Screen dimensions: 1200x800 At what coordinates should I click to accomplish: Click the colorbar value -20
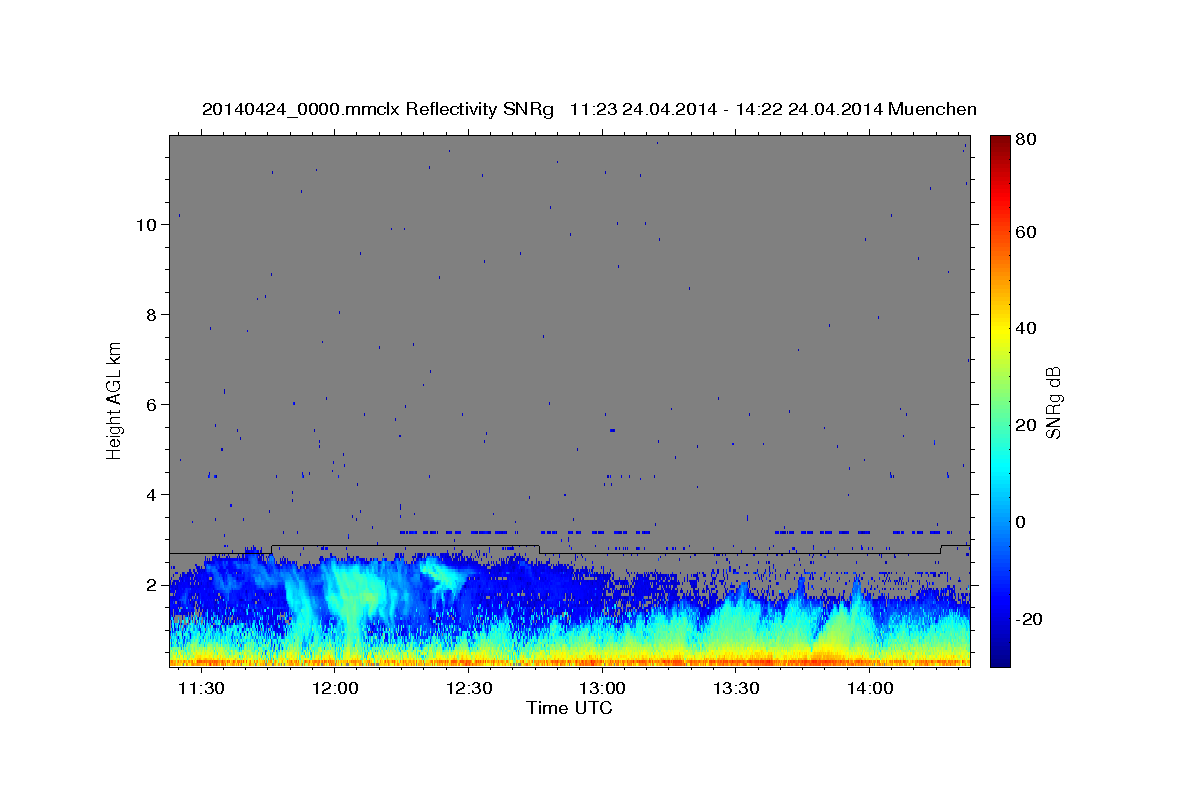click(x=1030, y=620)
